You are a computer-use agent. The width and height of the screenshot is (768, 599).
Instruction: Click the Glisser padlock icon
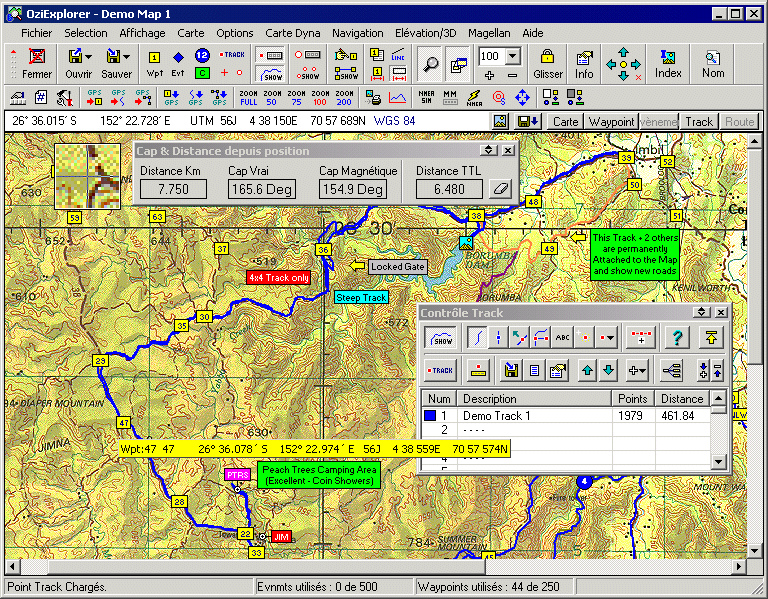pos(547,57)
